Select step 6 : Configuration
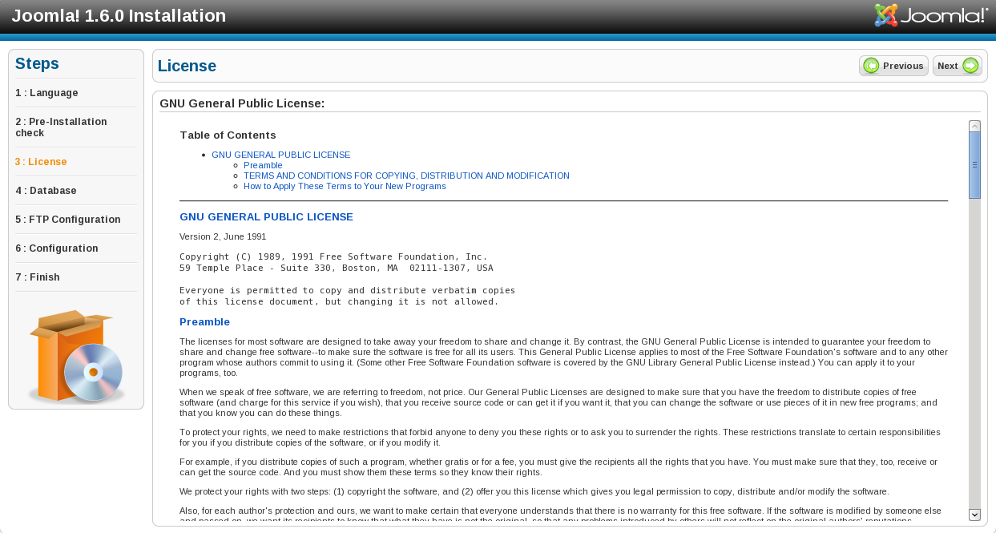996x533 pixels. (x=57, y=248)
